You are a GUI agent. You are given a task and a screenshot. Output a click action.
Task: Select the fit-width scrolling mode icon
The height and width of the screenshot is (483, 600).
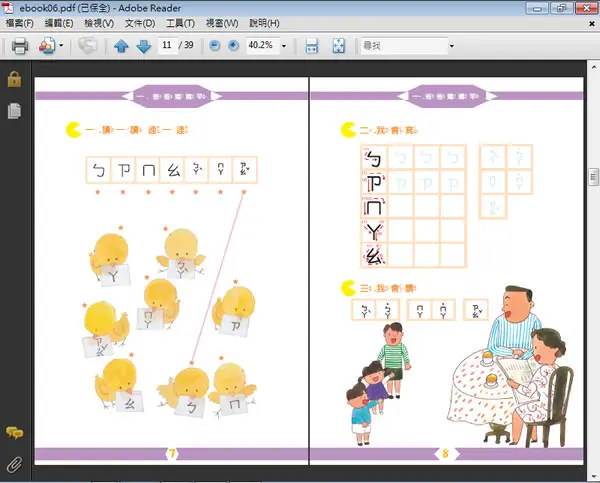coord(312,46)
